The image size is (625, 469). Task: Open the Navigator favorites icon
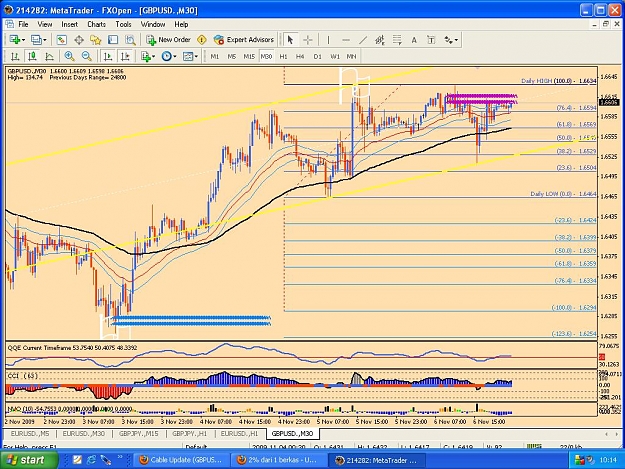click(96, 40)
